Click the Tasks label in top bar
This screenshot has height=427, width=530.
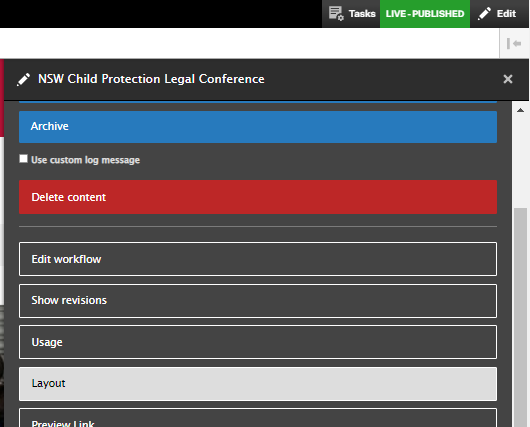[x=362, y=14]
